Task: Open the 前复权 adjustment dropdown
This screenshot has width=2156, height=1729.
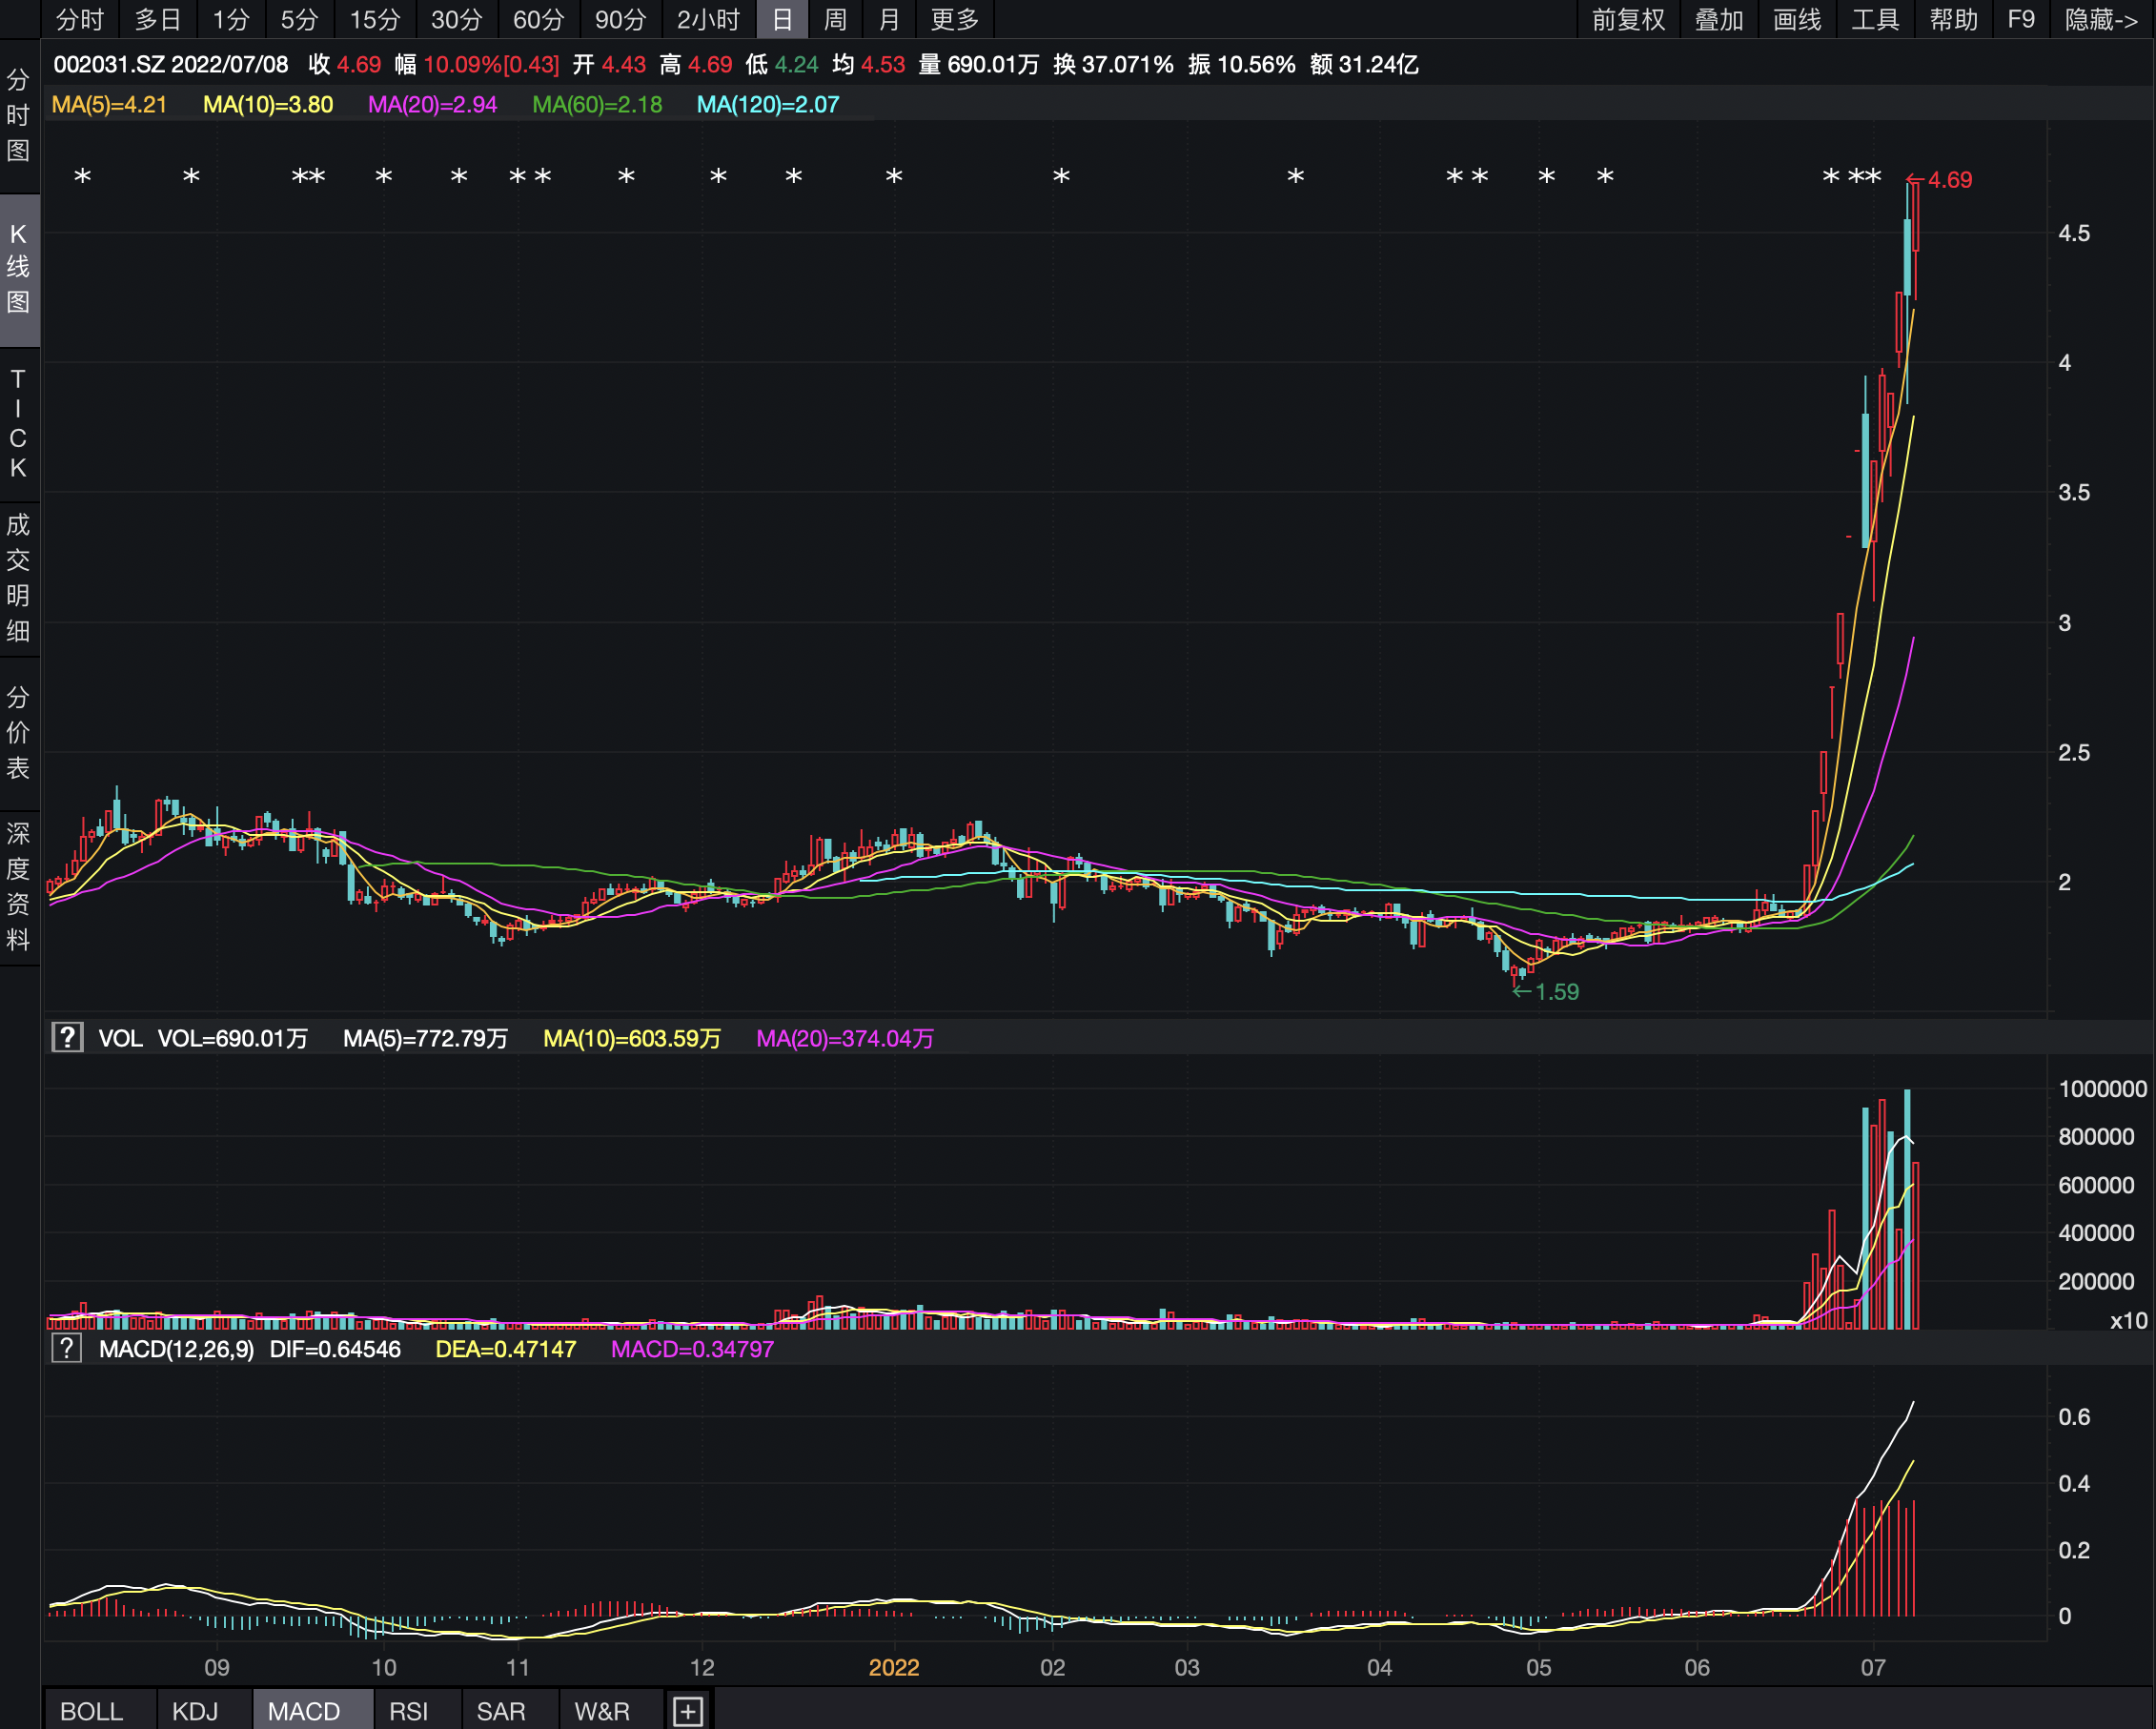Action: pos(1628,19)
